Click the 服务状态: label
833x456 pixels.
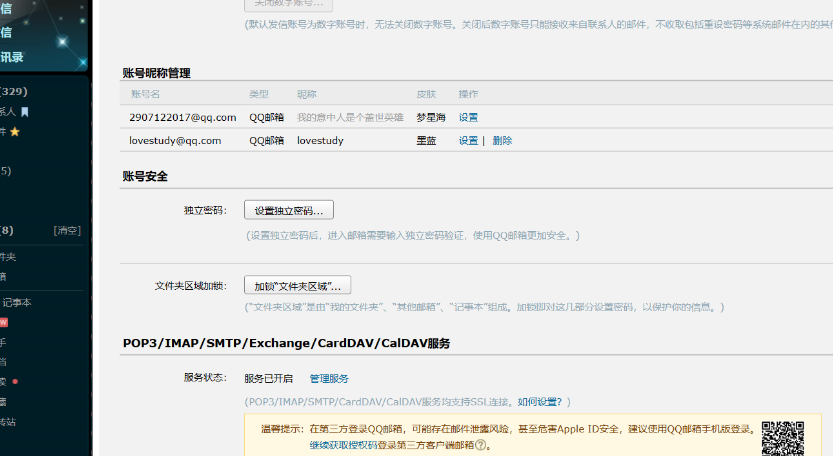(x=205, y=378)
